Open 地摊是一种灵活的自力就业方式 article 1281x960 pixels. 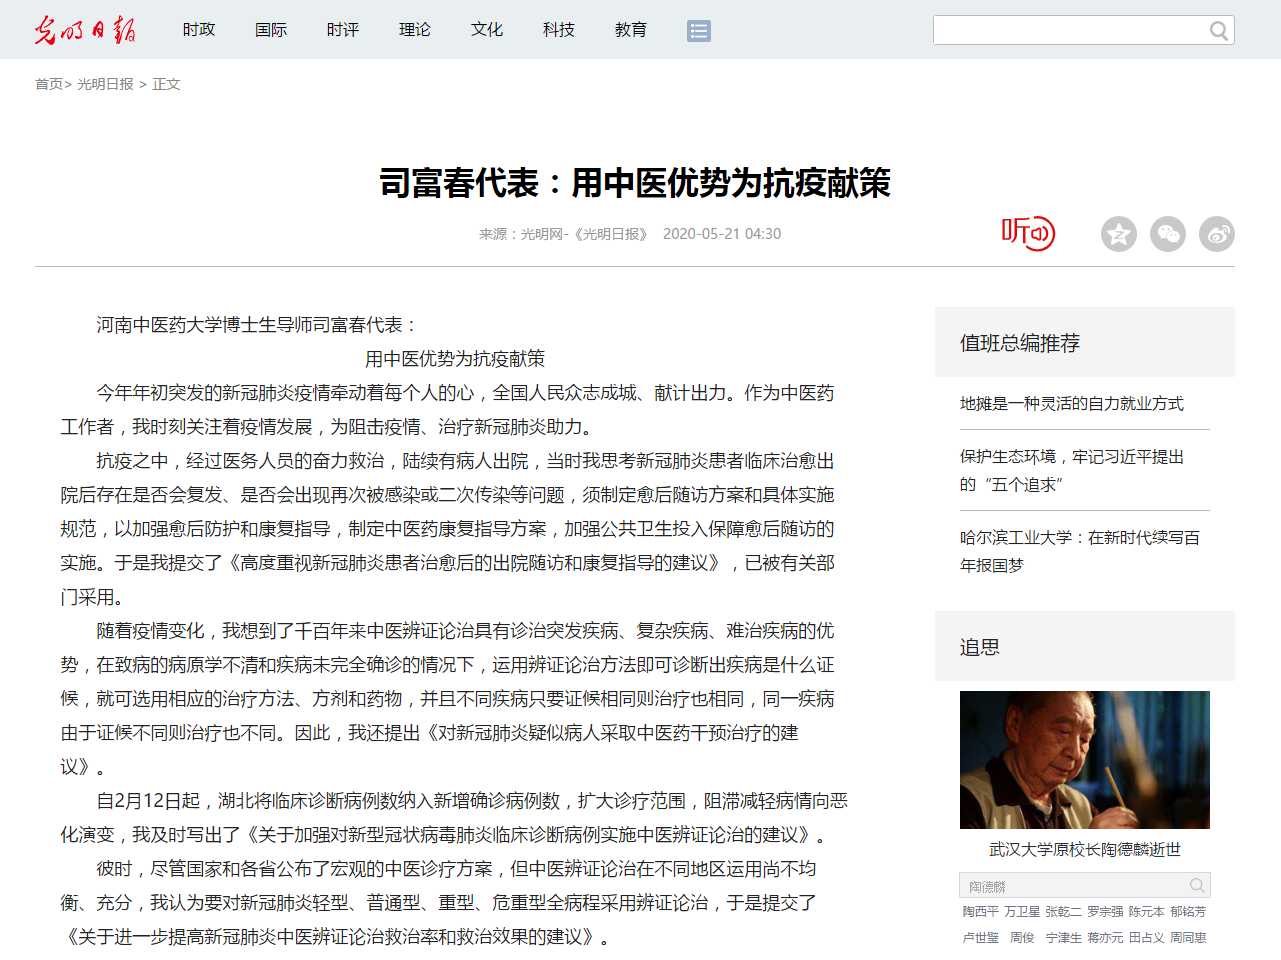1071,403
